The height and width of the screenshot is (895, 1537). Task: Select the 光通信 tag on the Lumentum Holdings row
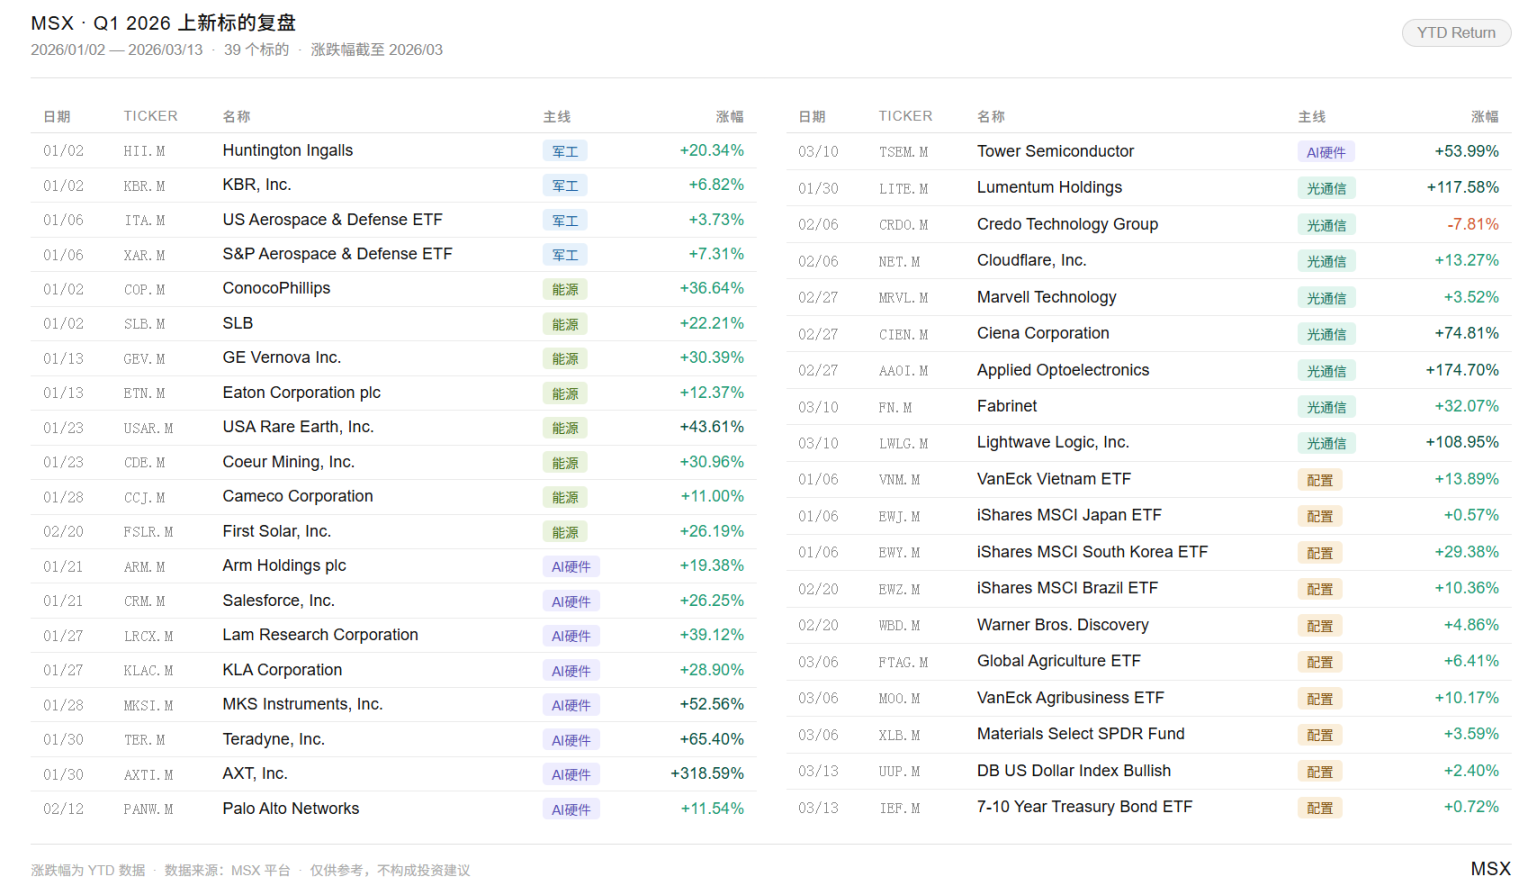pyautogui.click(x=1326, y=189)
